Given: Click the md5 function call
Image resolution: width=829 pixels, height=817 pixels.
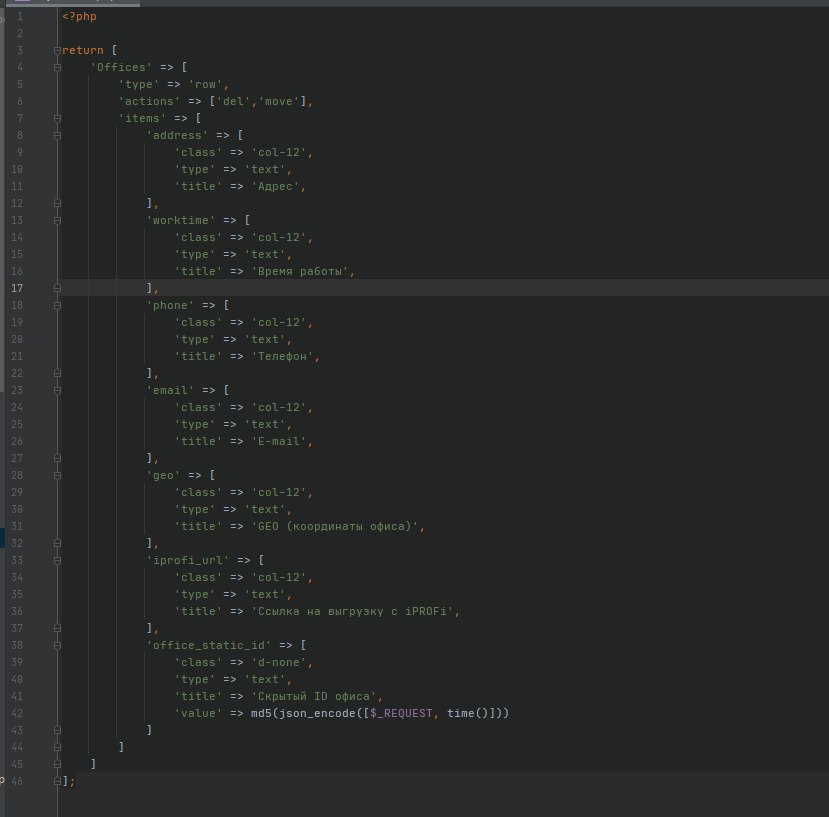Looking at the screenshot, I should coord(261,713).
